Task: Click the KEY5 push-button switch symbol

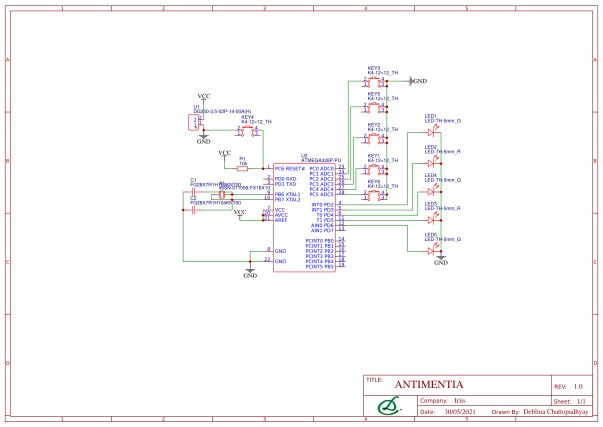Action: [x=374, y=107]
